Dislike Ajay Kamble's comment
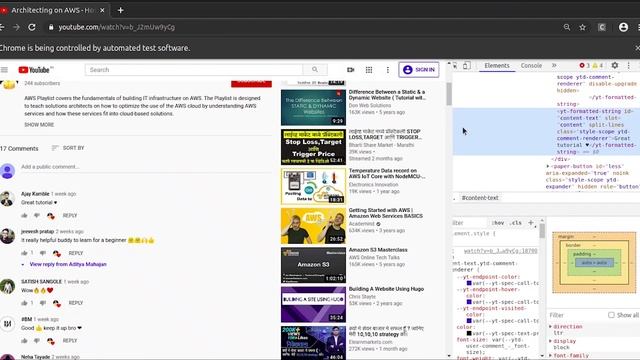This screenshot has width=640, height=360. pos(37,215)
